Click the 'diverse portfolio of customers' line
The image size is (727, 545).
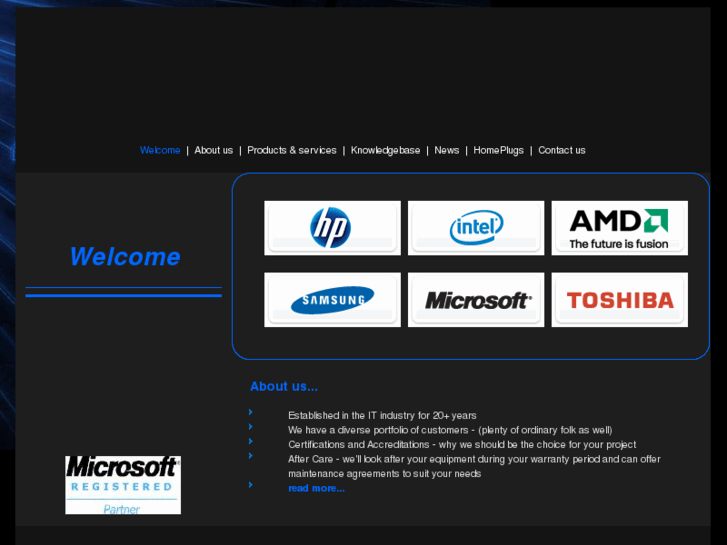[x=450, y=430]
